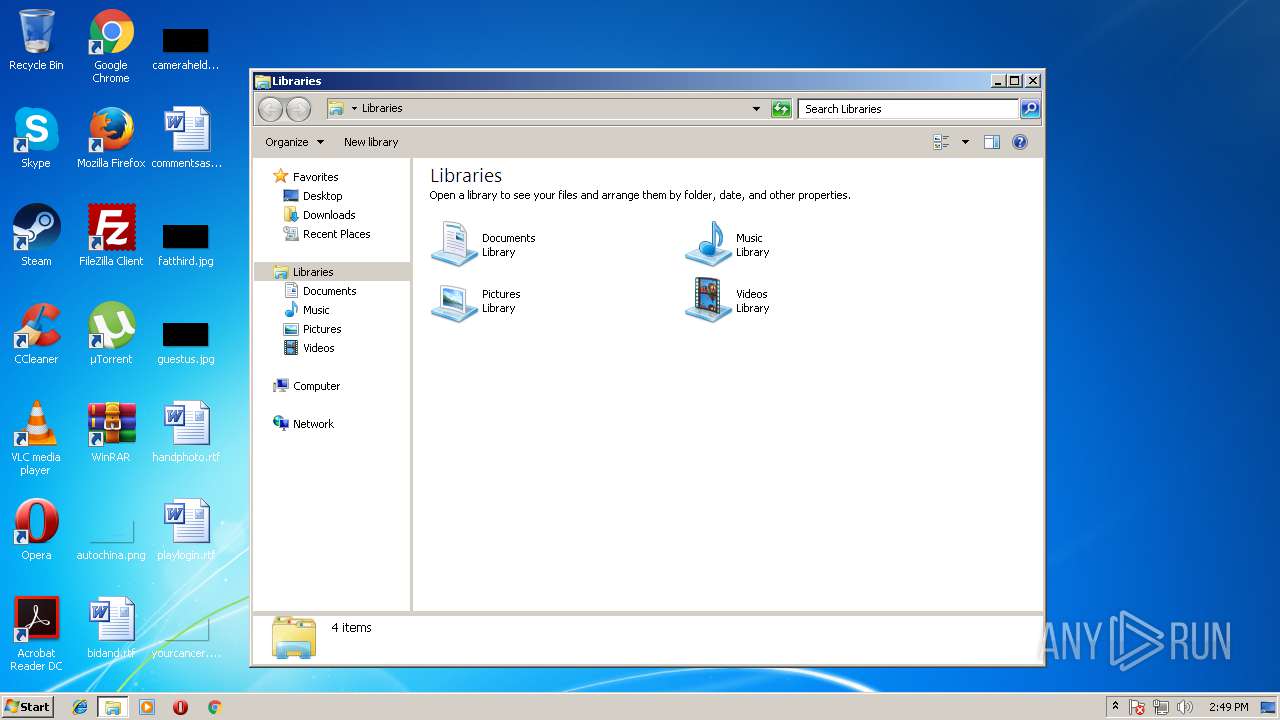The image size is (1280, 720).
Task: Open the Organize dropdown menu
Action: click(294, 142)
